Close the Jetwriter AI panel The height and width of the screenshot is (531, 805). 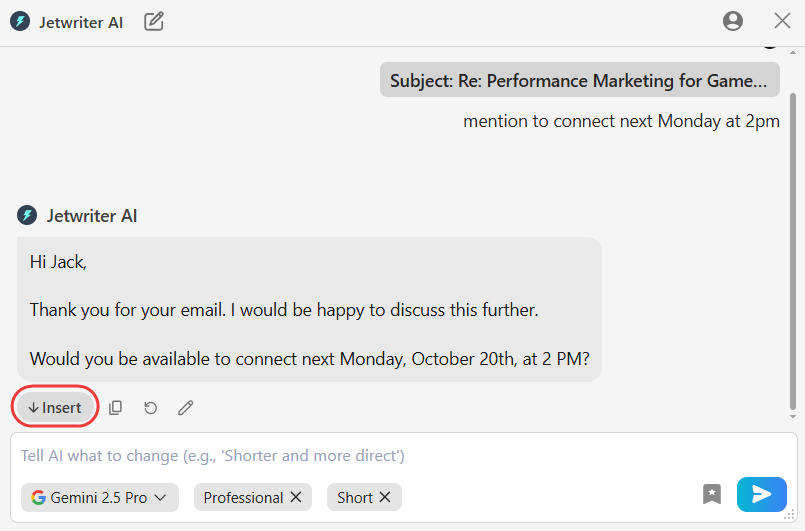click(x=783, y=21)
